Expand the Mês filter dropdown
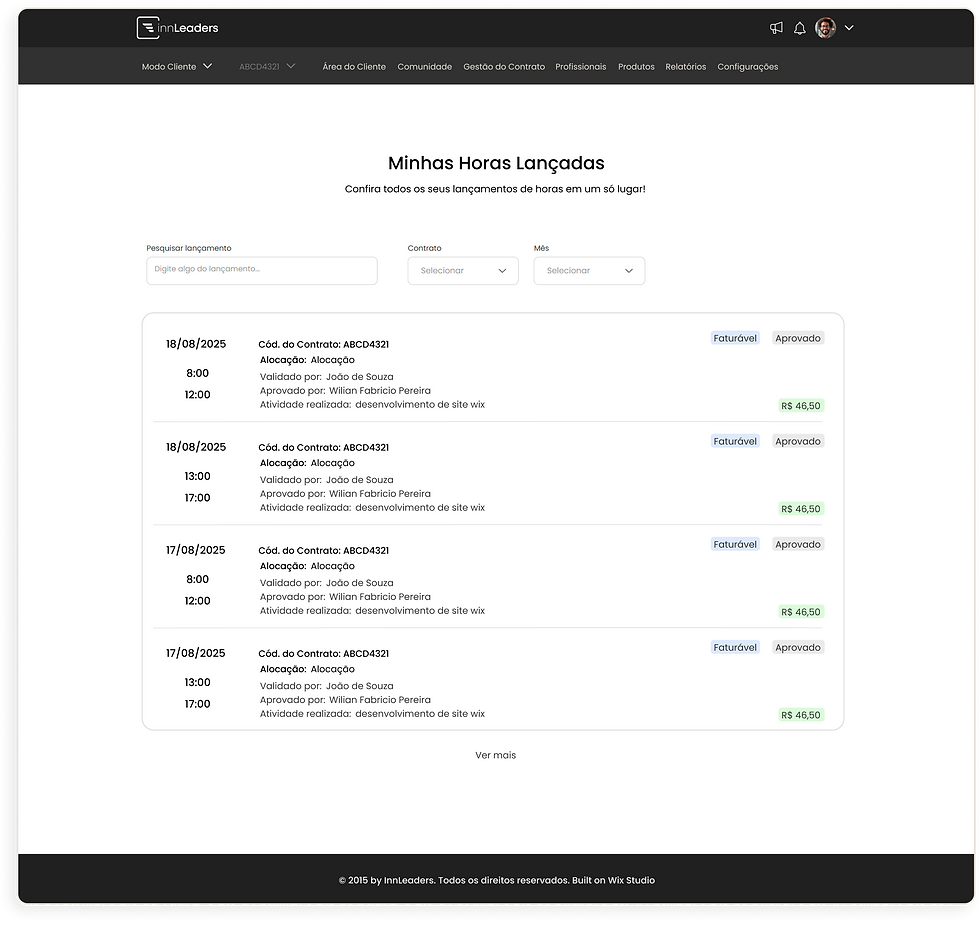Screen dimensions: 980x926 coord(589,271)
